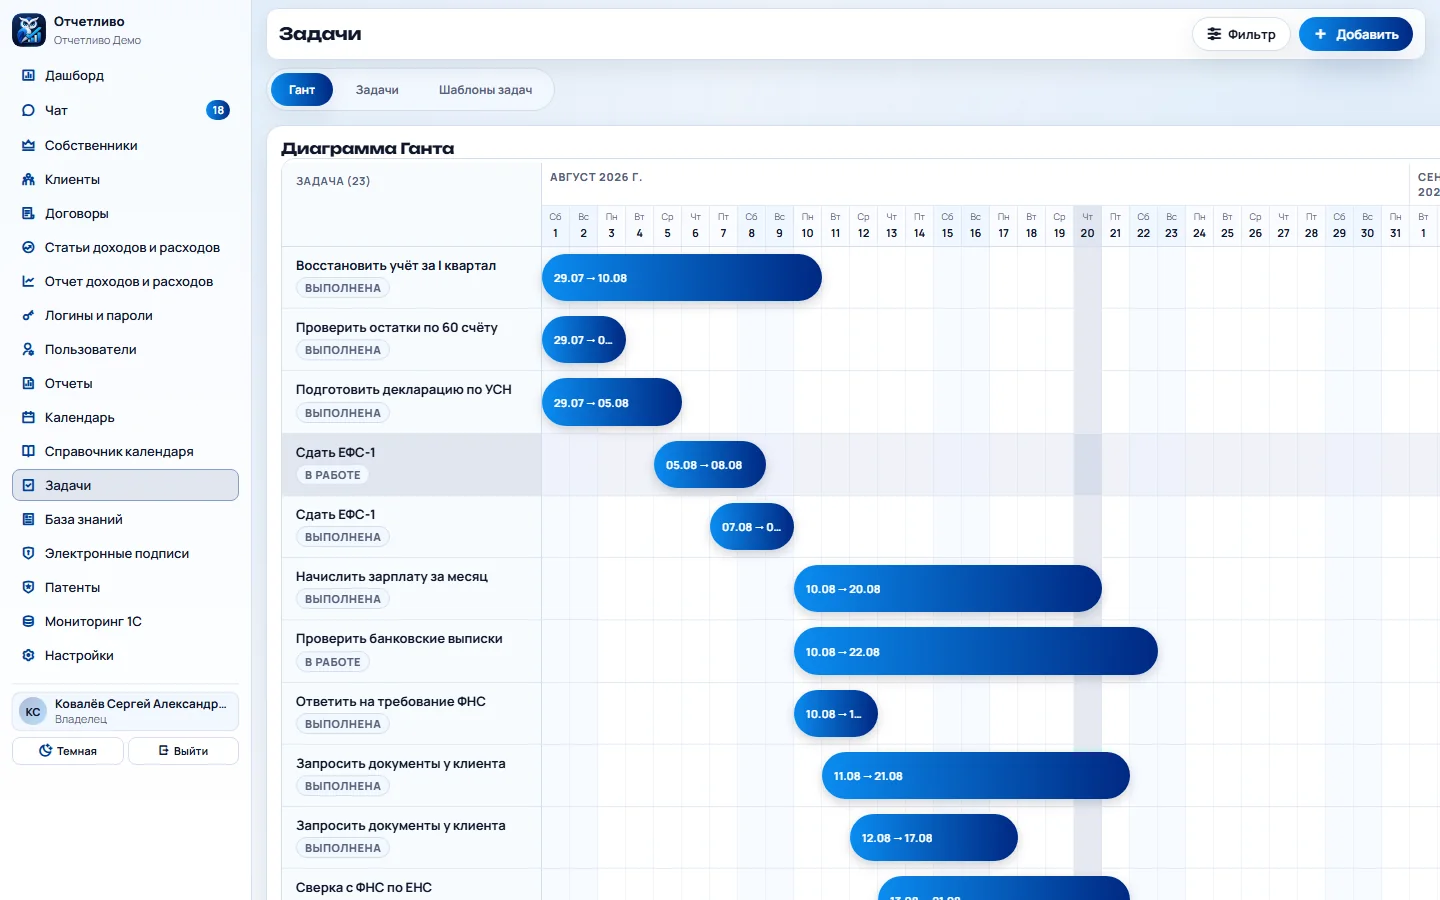Click the Отчетливо owl logo icon
The image size is (1440, 900).
pyautogui.click(x=29, y=30)
